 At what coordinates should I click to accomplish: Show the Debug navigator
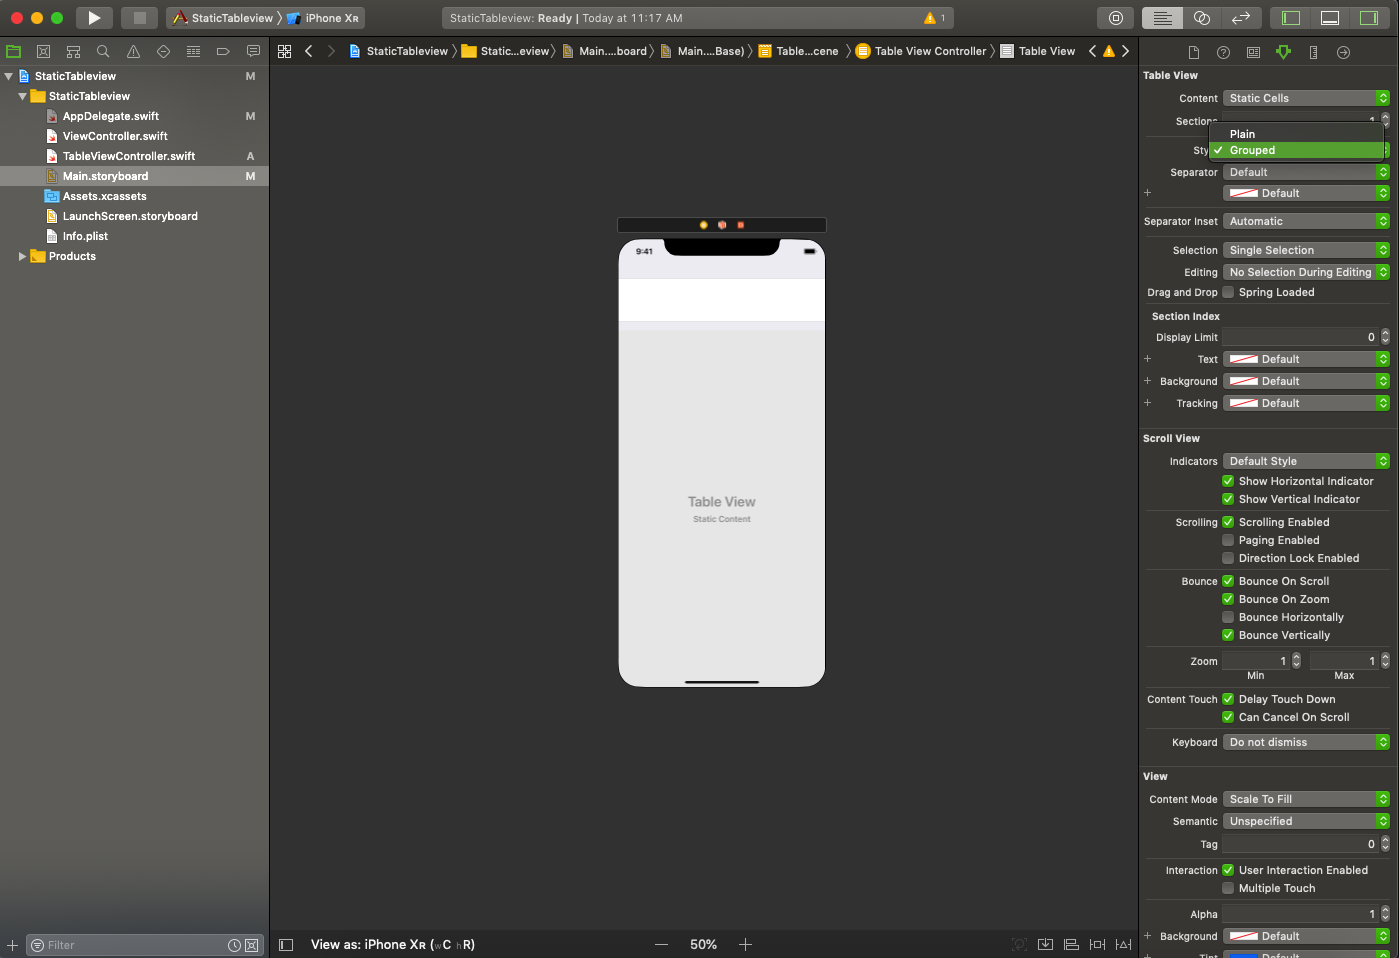193,51
